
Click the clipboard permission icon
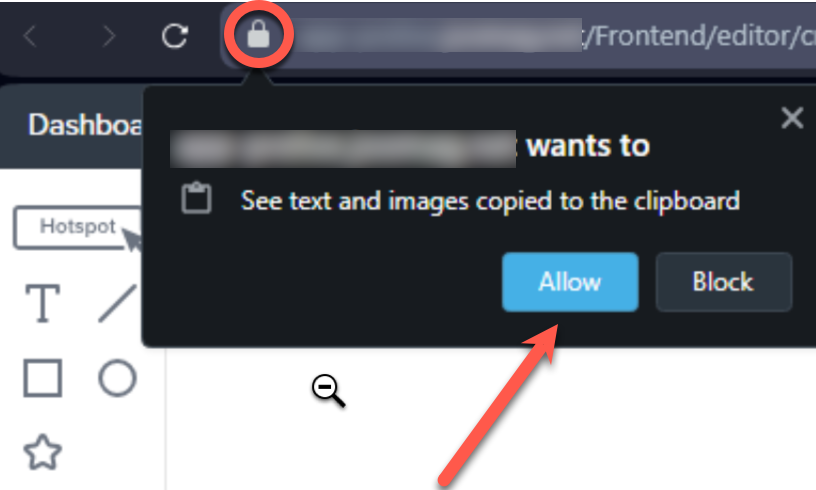196,198
